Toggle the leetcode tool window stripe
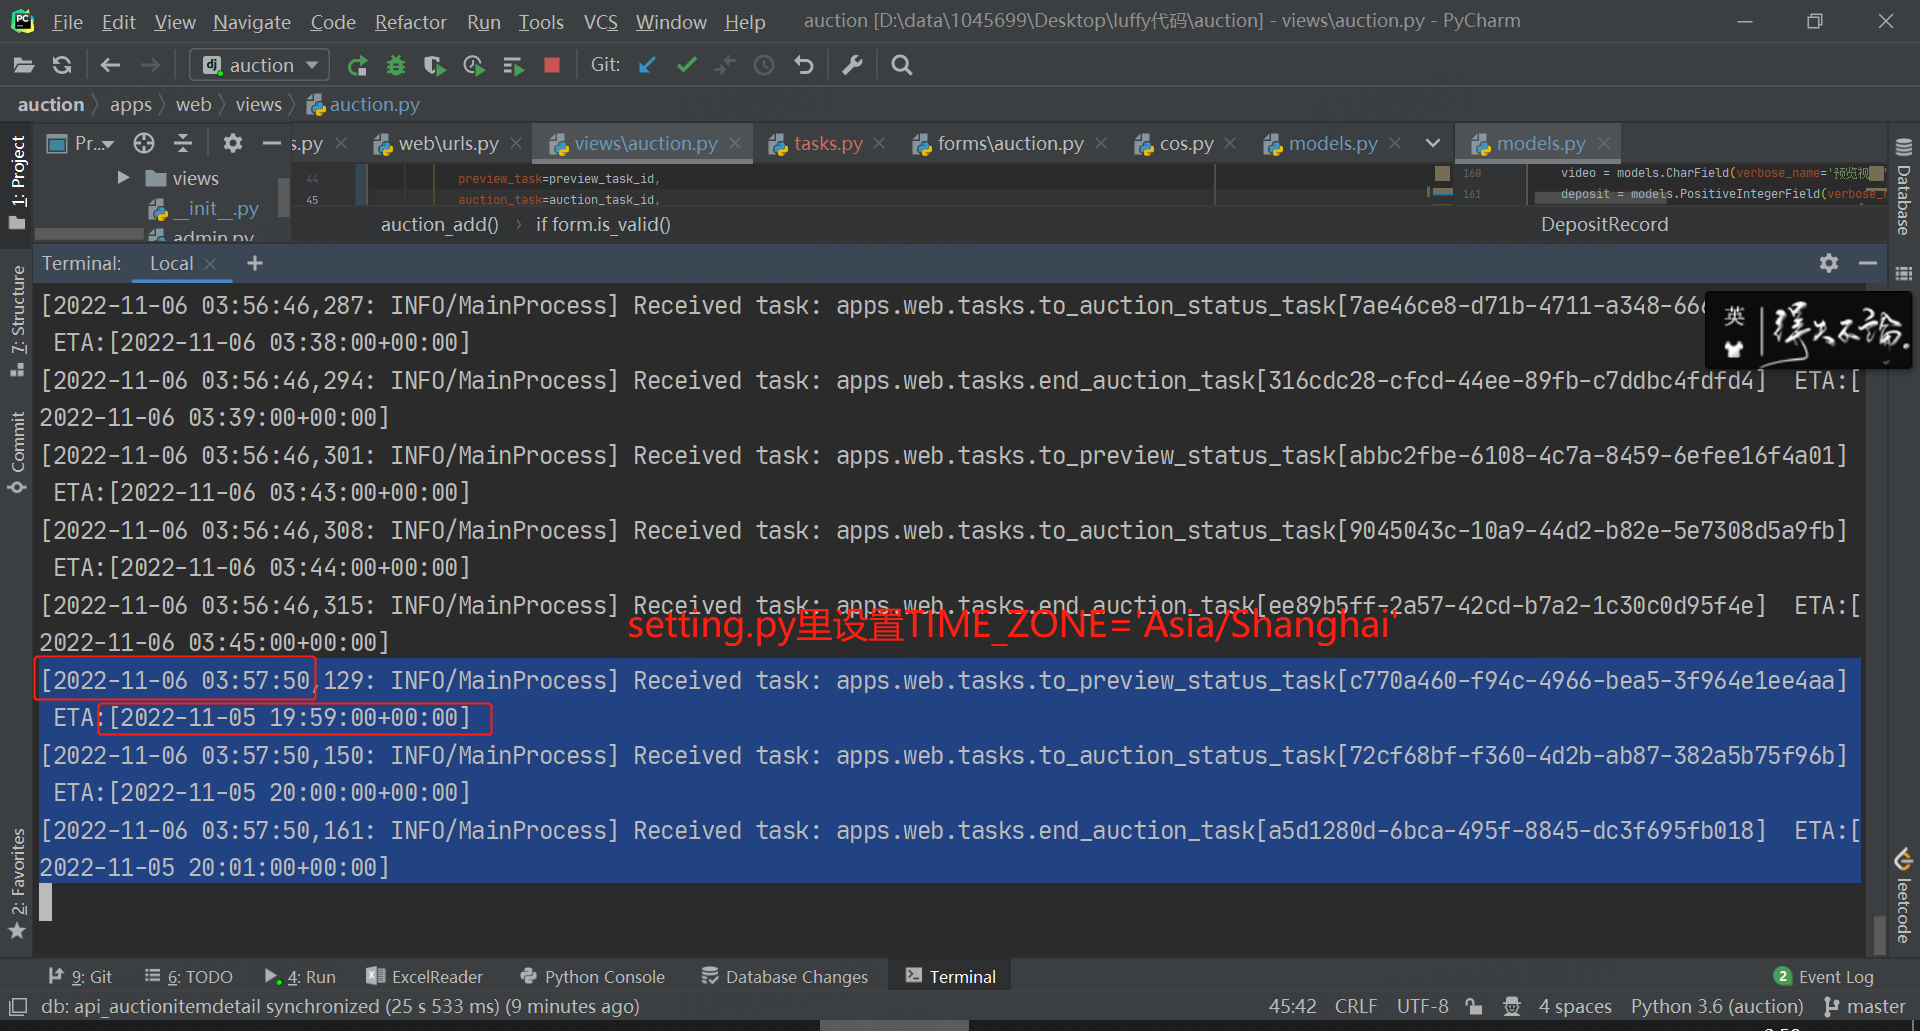1920x1031 pixels. [x=1903, y=896]
